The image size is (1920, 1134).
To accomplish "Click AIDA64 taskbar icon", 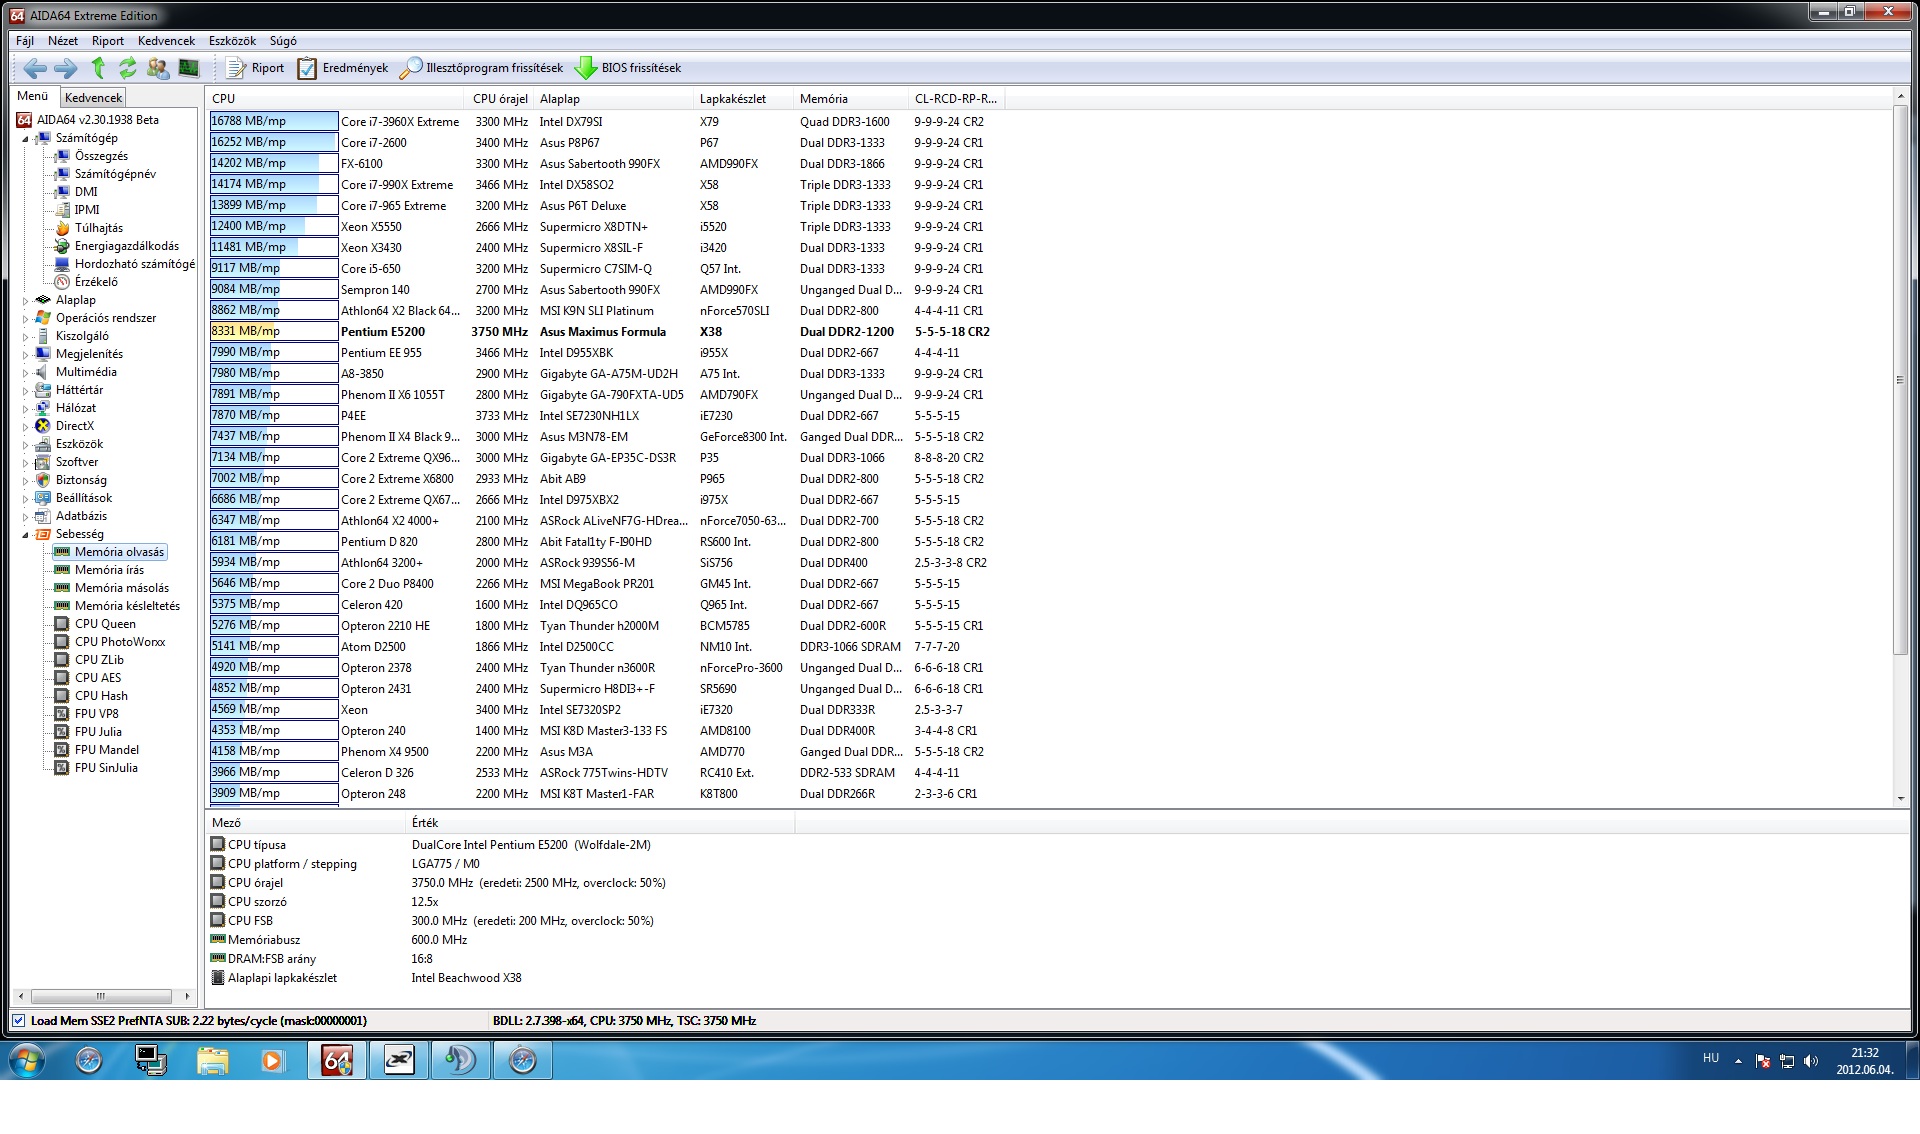I will click(x=337, y=1060).
